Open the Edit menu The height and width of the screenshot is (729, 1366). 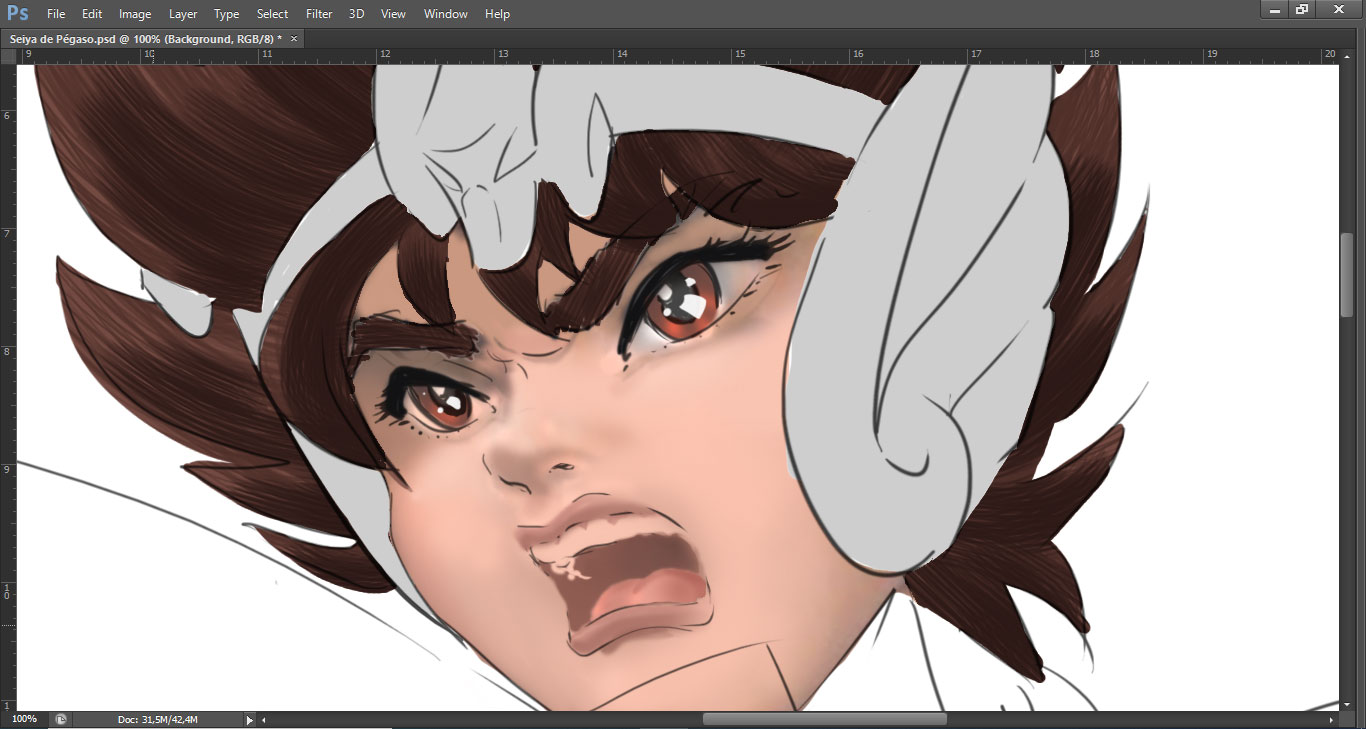92,14
